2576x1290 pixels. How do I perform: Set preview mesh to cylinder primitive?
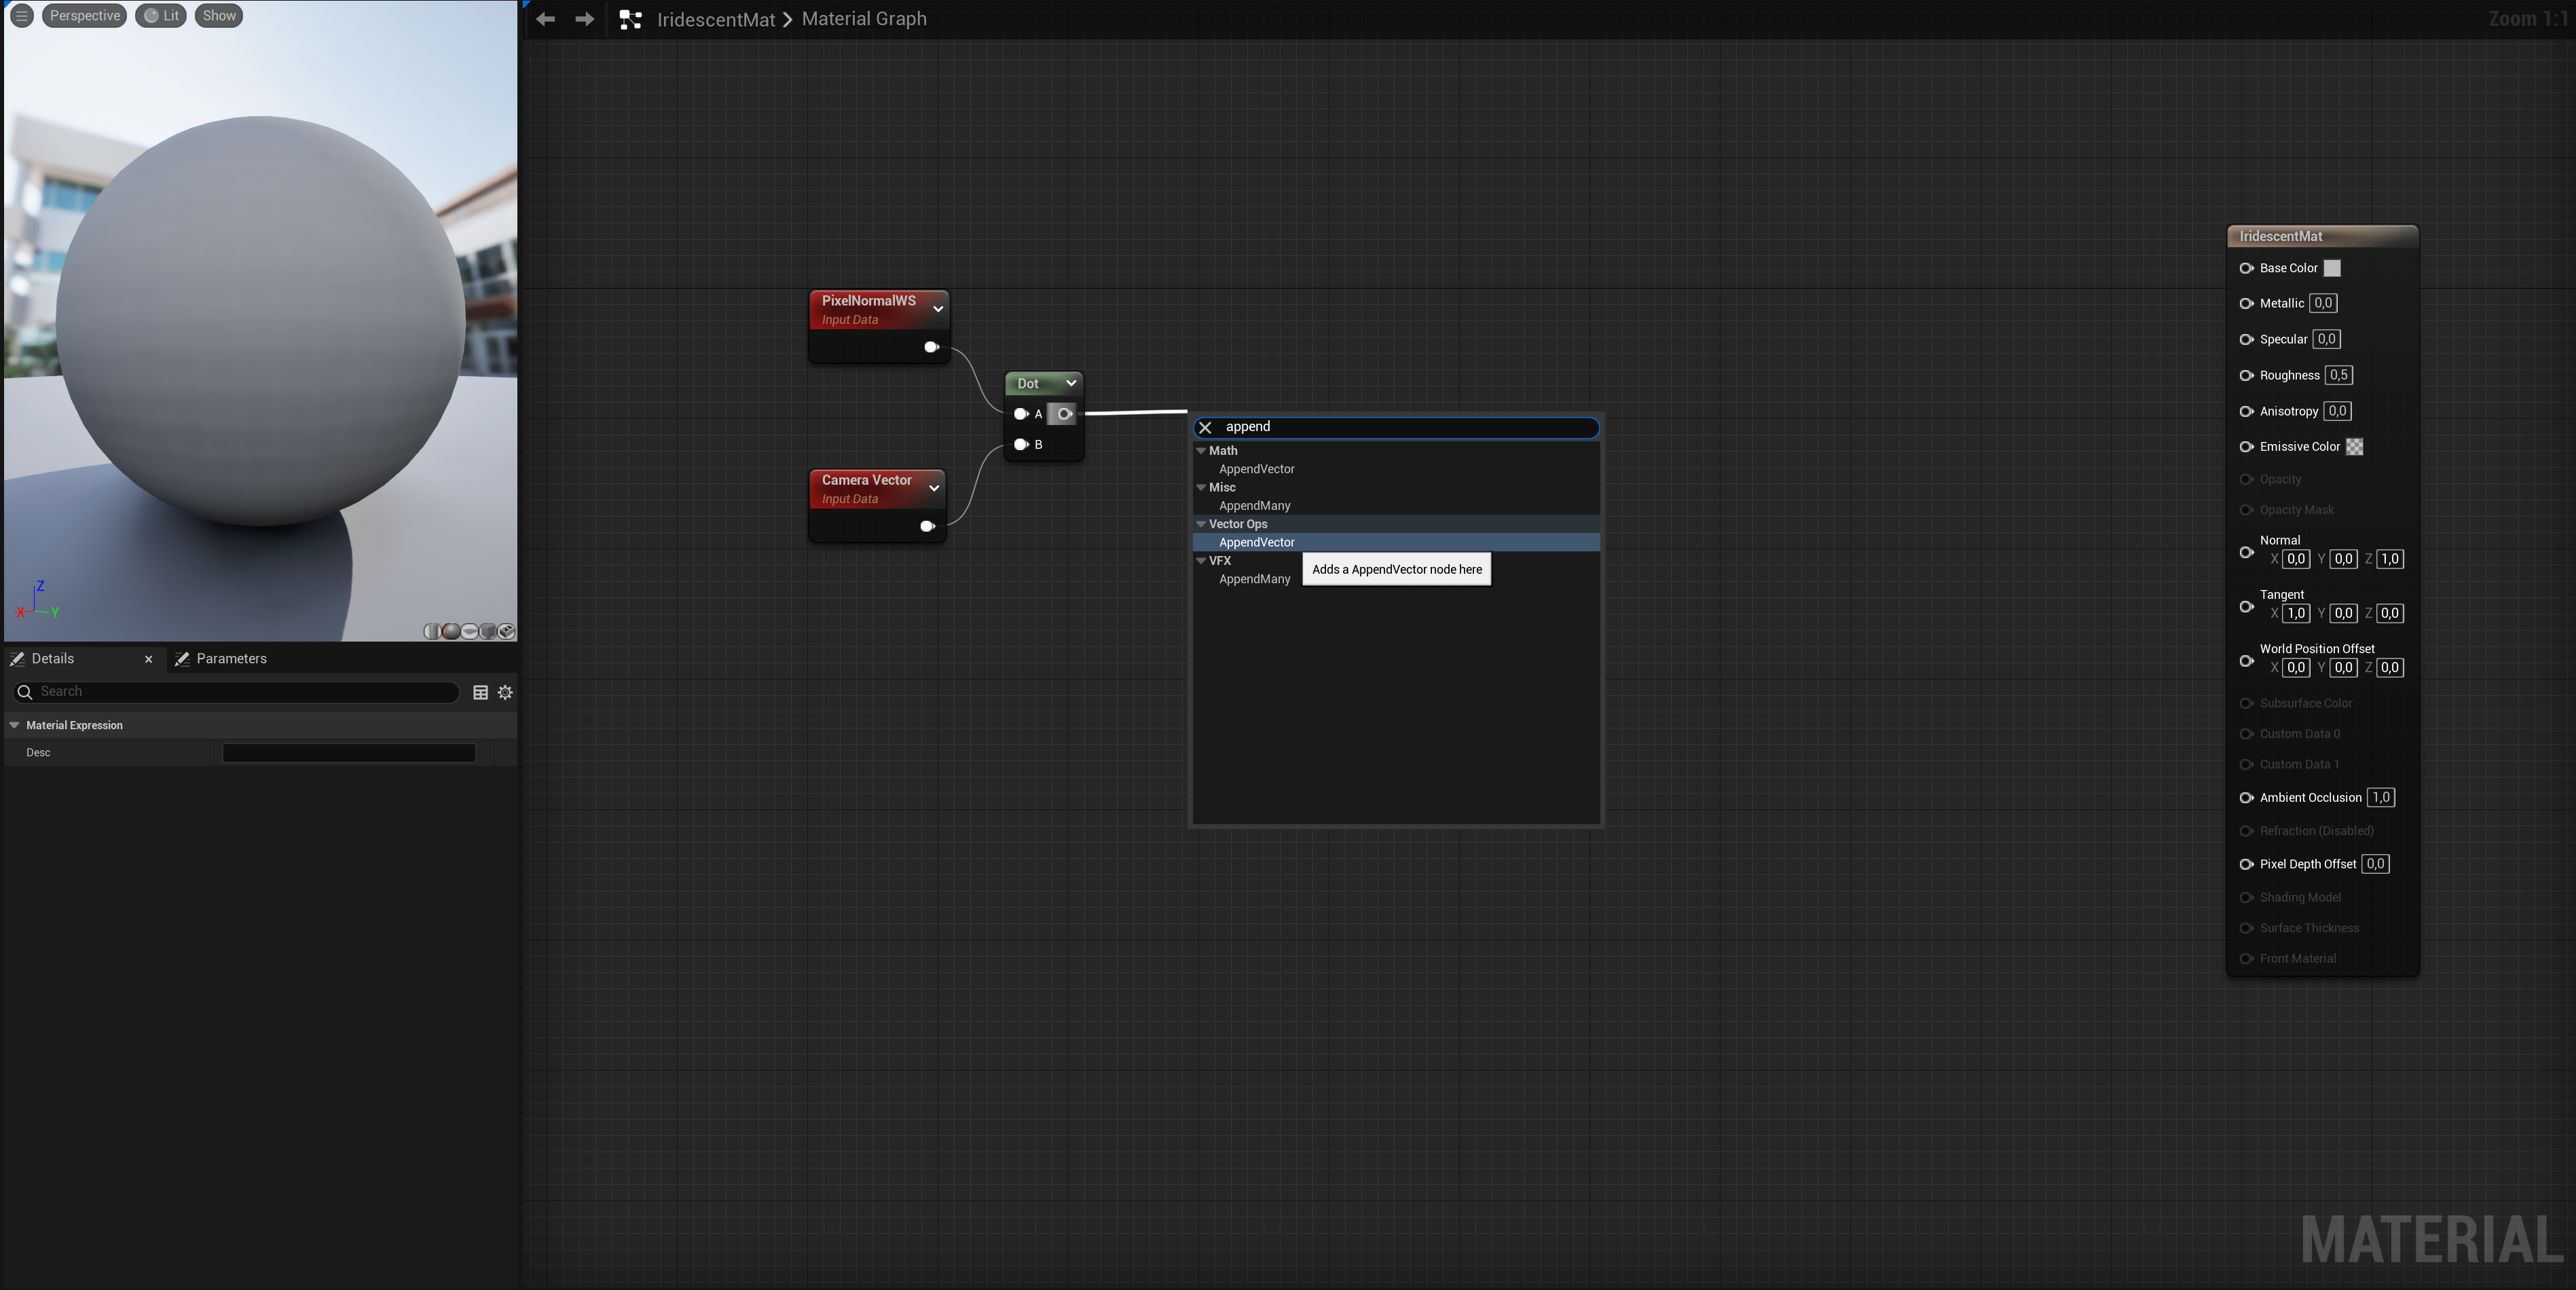(433, 631)
